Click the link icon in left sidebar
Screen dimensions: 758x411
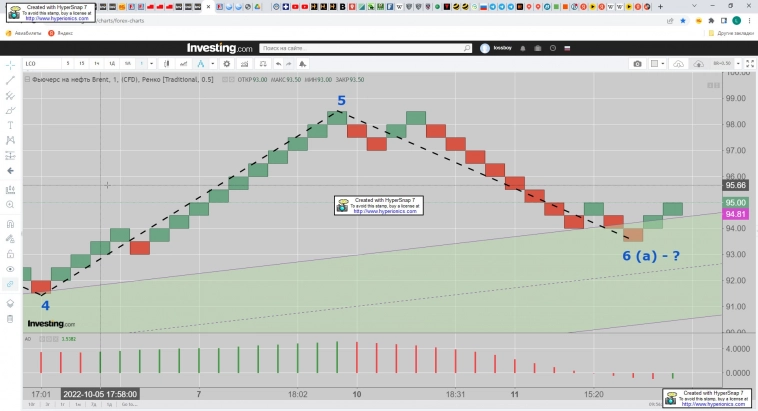(10, 284)
